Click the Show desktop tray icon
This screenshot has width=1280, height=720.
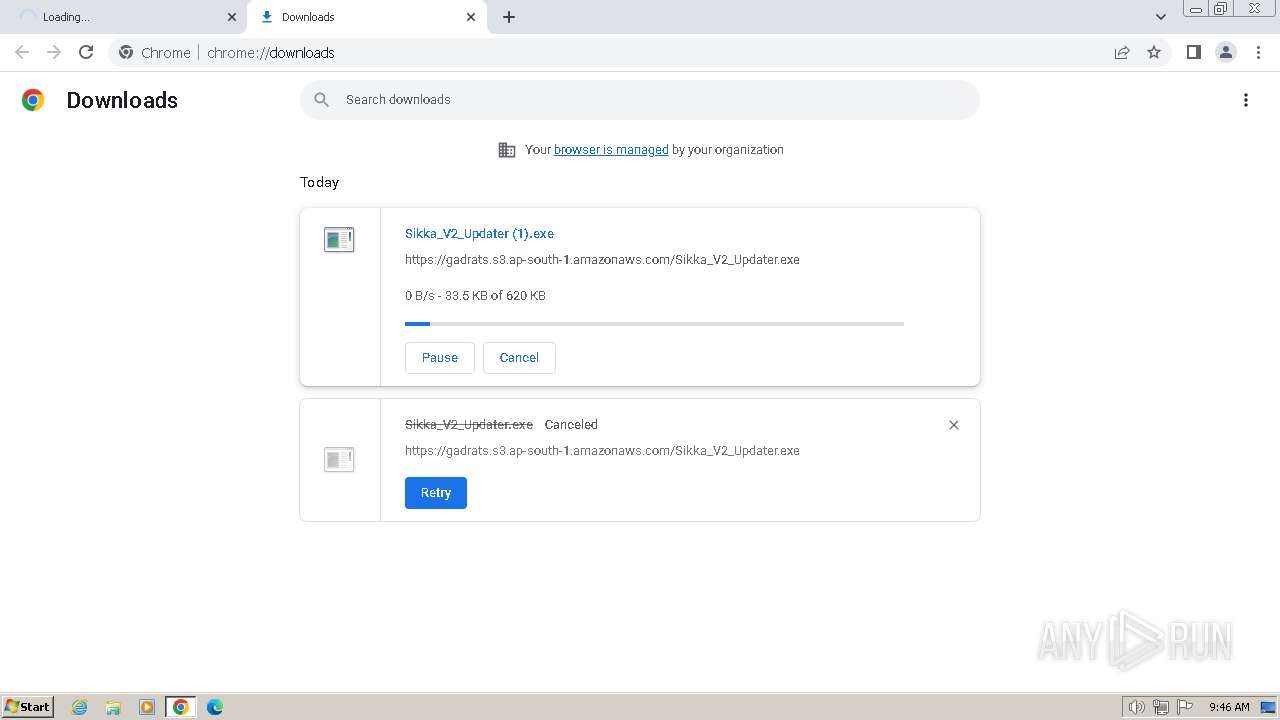pos(1268,707)
